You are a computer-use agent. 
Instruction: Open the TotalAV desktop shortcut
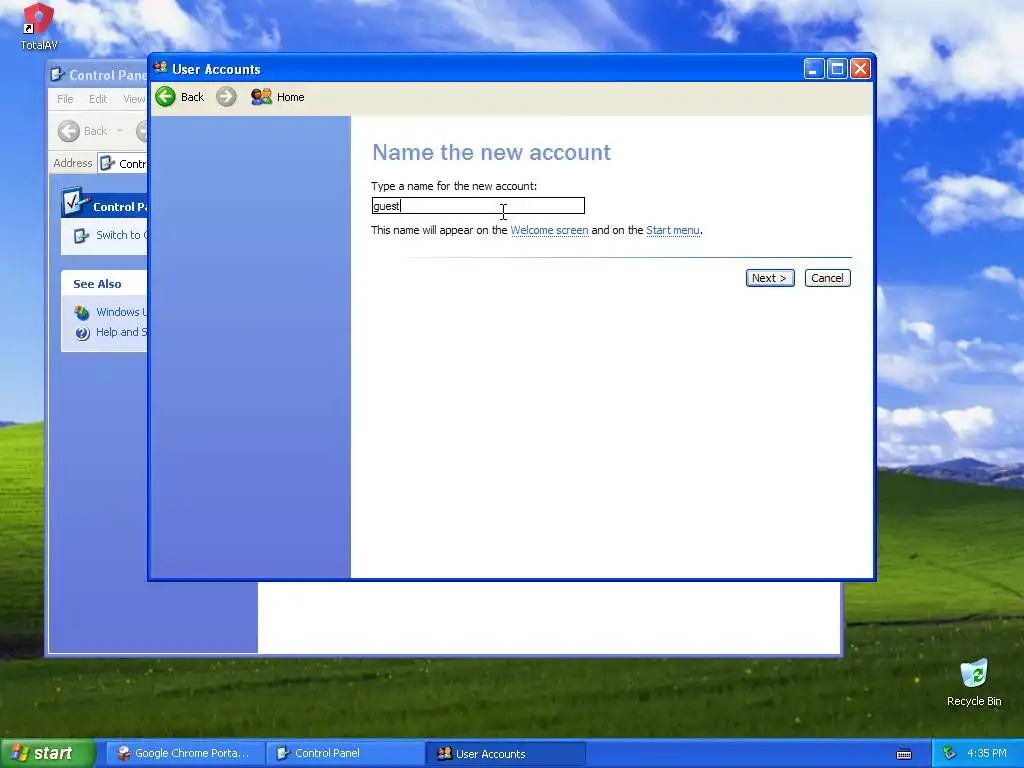38,27
